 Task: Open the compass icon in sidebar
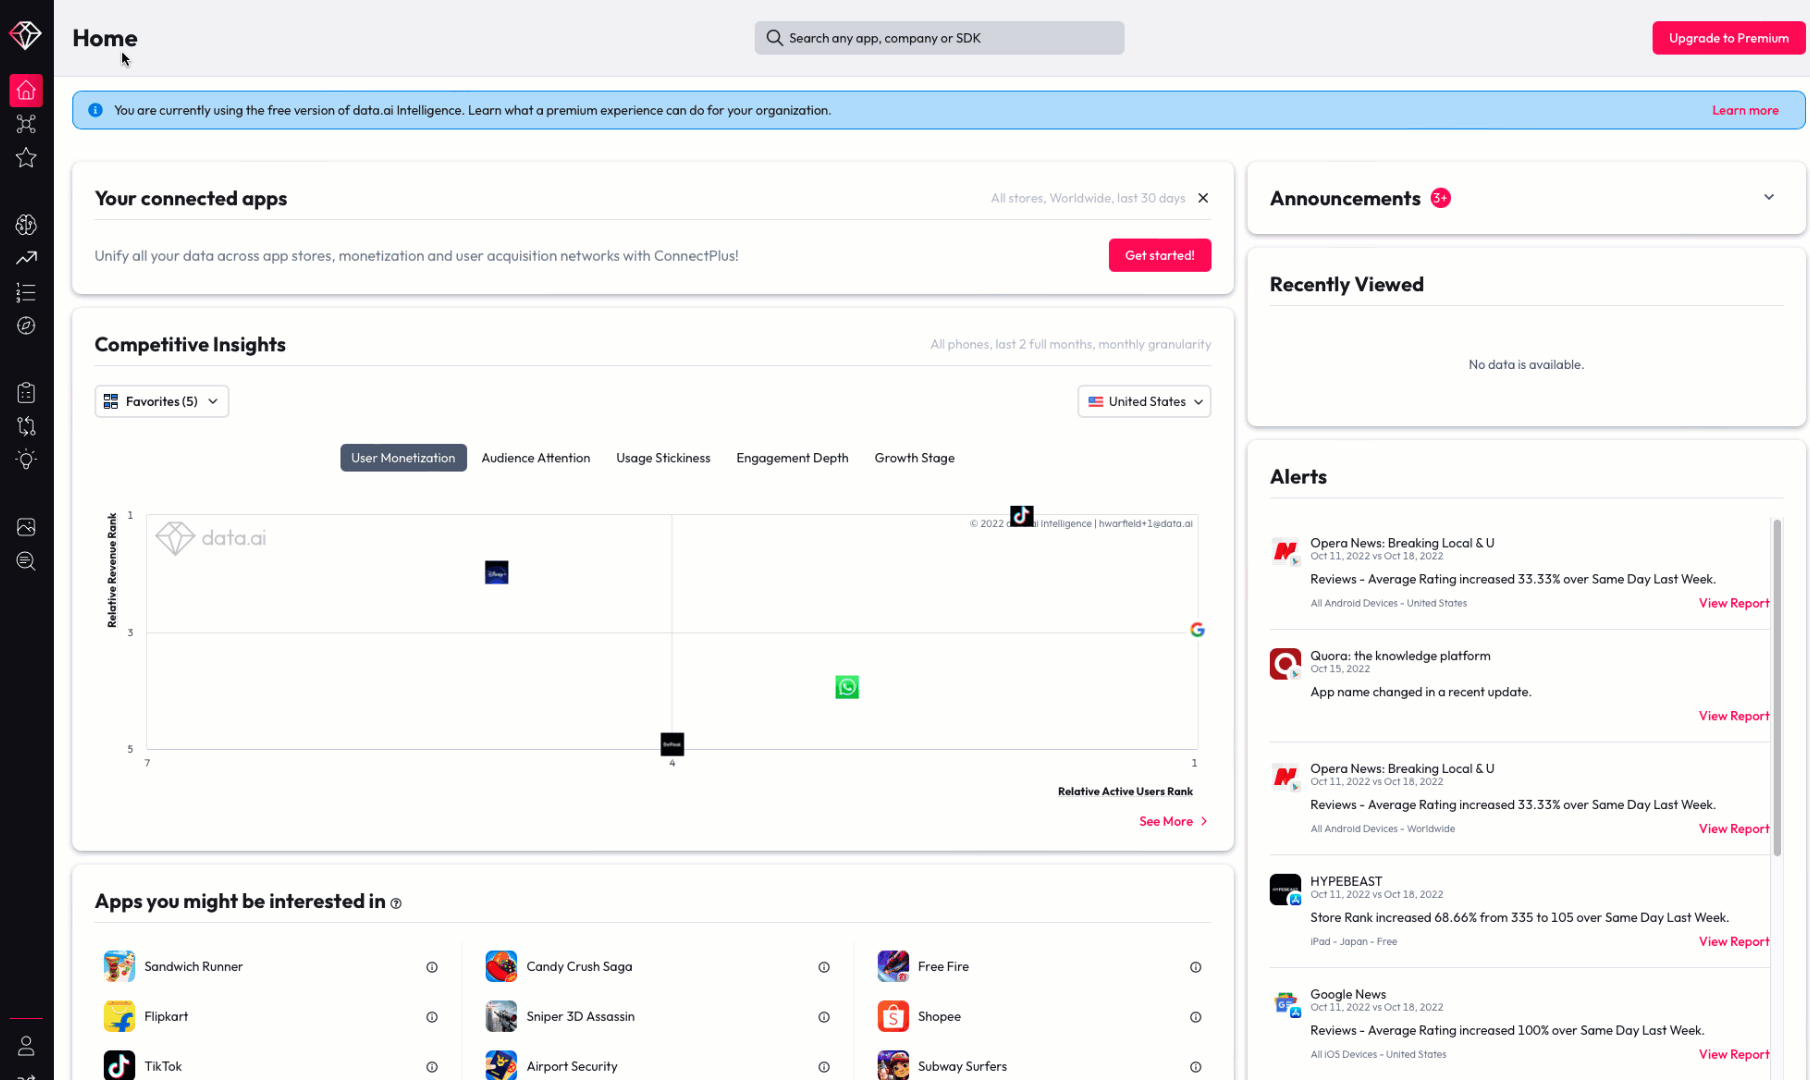pos(26,326)
